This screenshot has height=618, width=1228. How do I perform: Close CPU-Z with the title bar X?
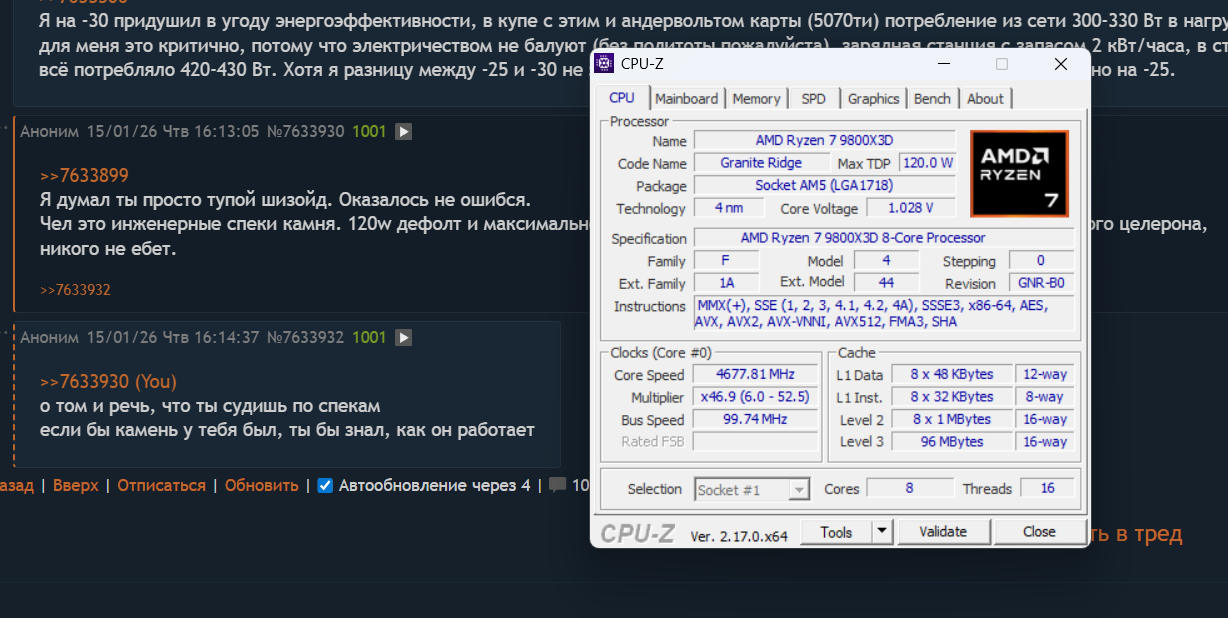(1061, 64)
